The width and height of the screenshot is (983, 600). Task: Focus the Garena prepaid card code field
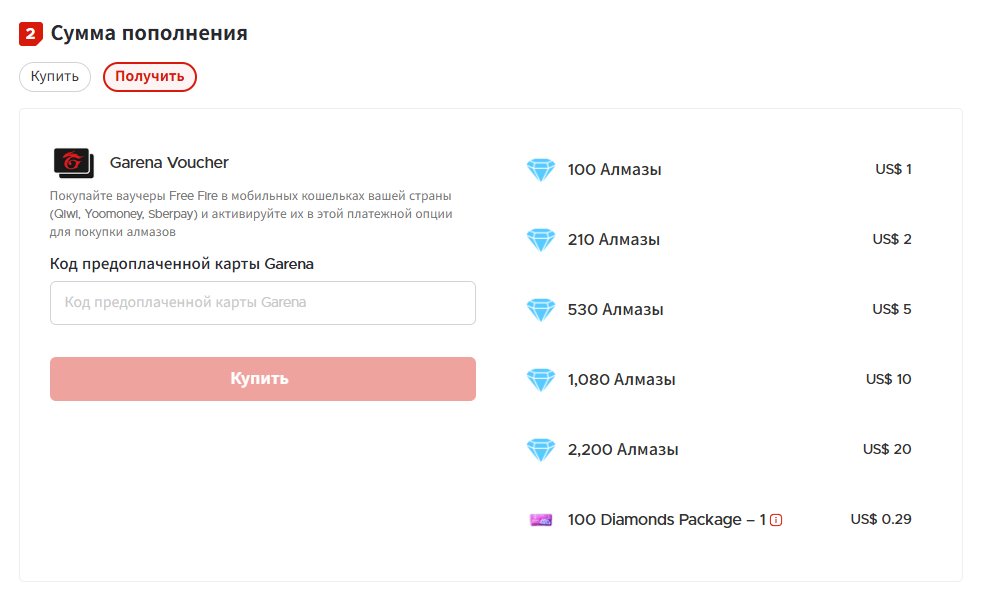click(262, 302)
